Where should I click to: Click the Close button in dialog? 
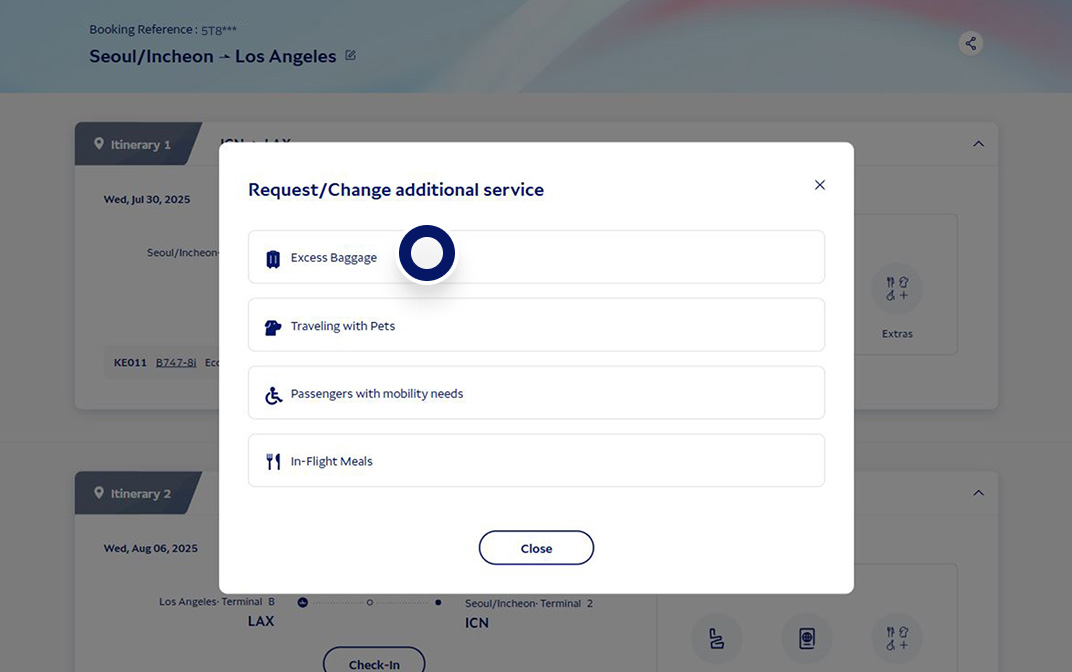coord(536,548)
